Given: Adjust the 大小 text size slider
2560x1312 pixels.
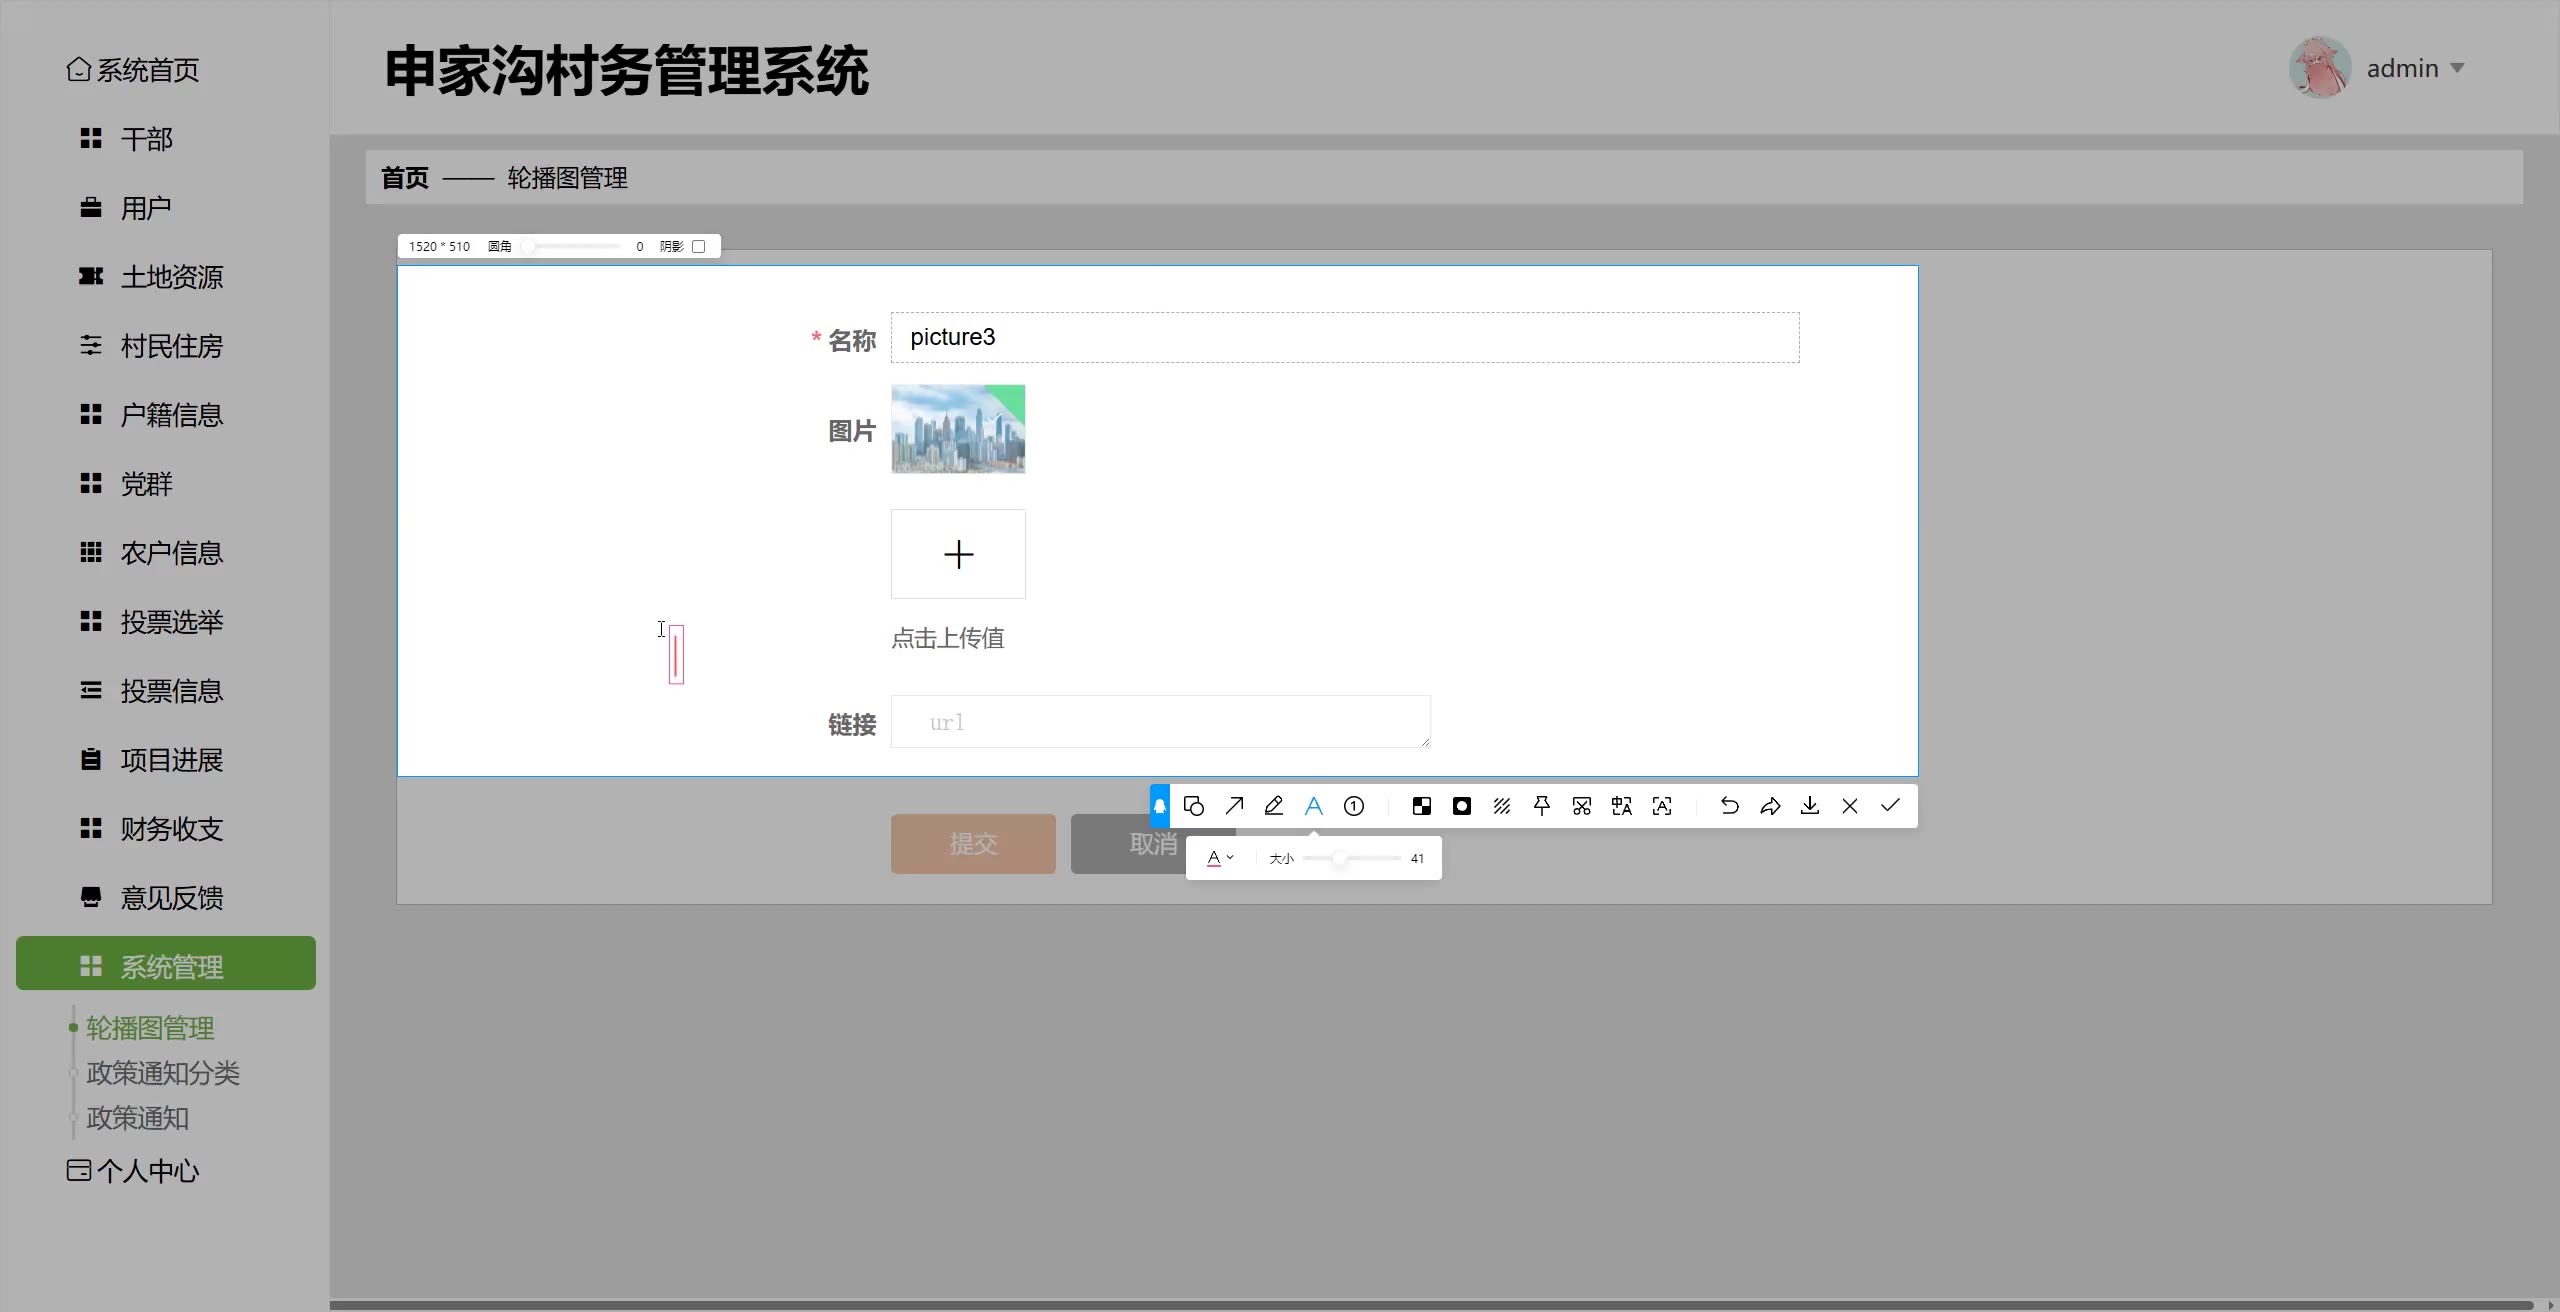Looking at the screenshot, I should [x=1339, y=858].
